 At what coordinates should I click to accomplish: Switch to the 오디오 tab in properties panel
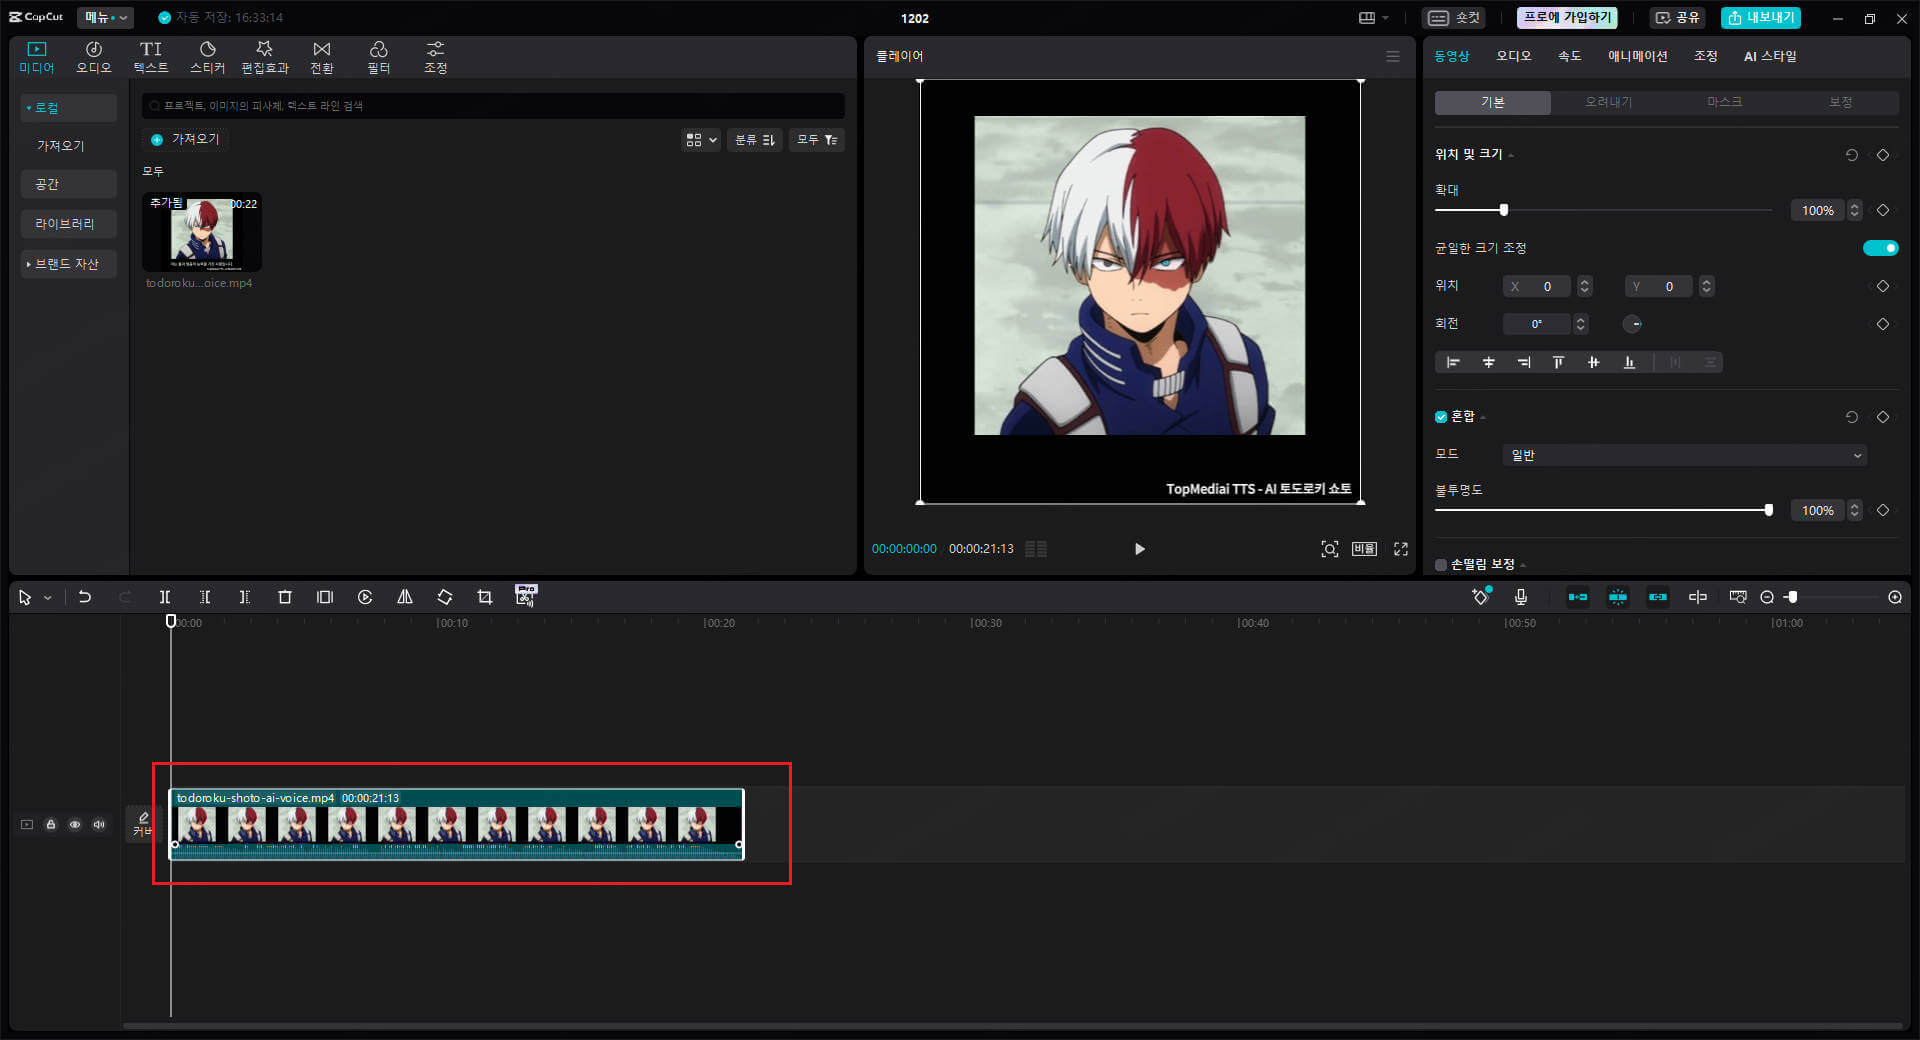(x=1513, y=56)
